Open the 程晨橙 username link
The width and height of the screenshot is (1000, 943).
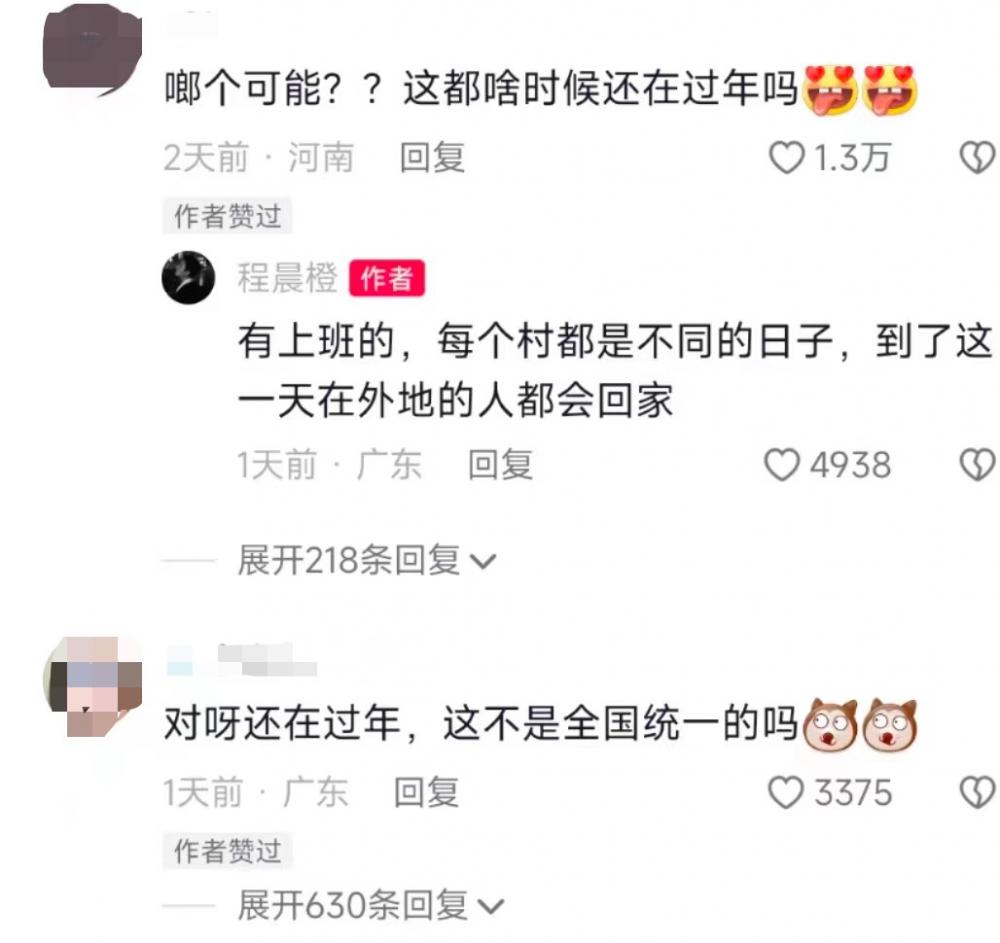(x=287, y=278)
